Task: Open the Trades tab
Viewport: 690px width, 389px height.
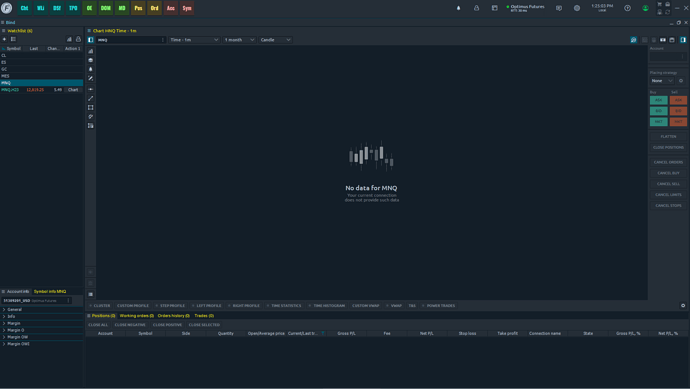Action: point(204,316)
